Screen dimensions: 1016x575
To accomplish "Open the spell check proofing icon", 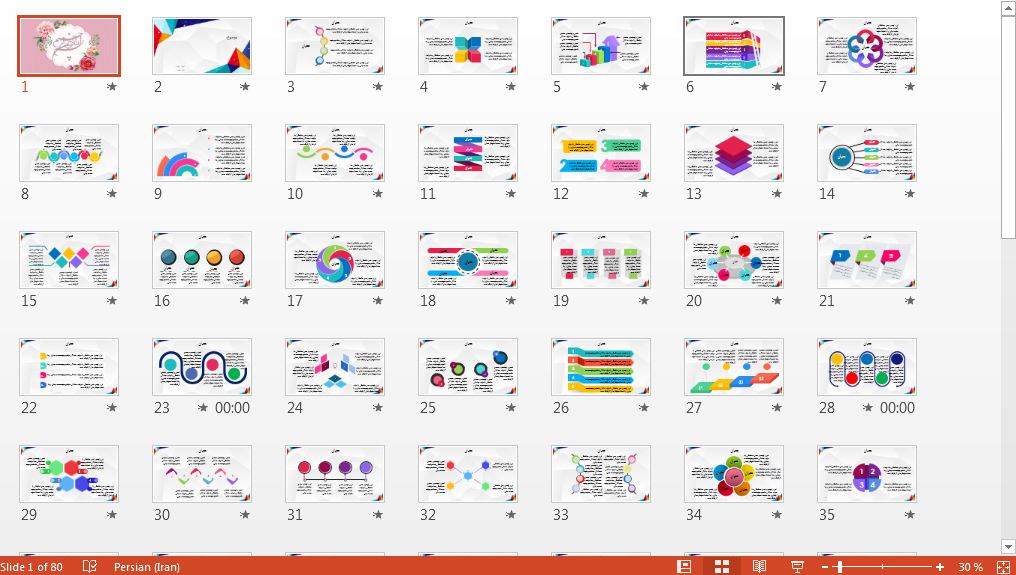I will tap(90, 567).
